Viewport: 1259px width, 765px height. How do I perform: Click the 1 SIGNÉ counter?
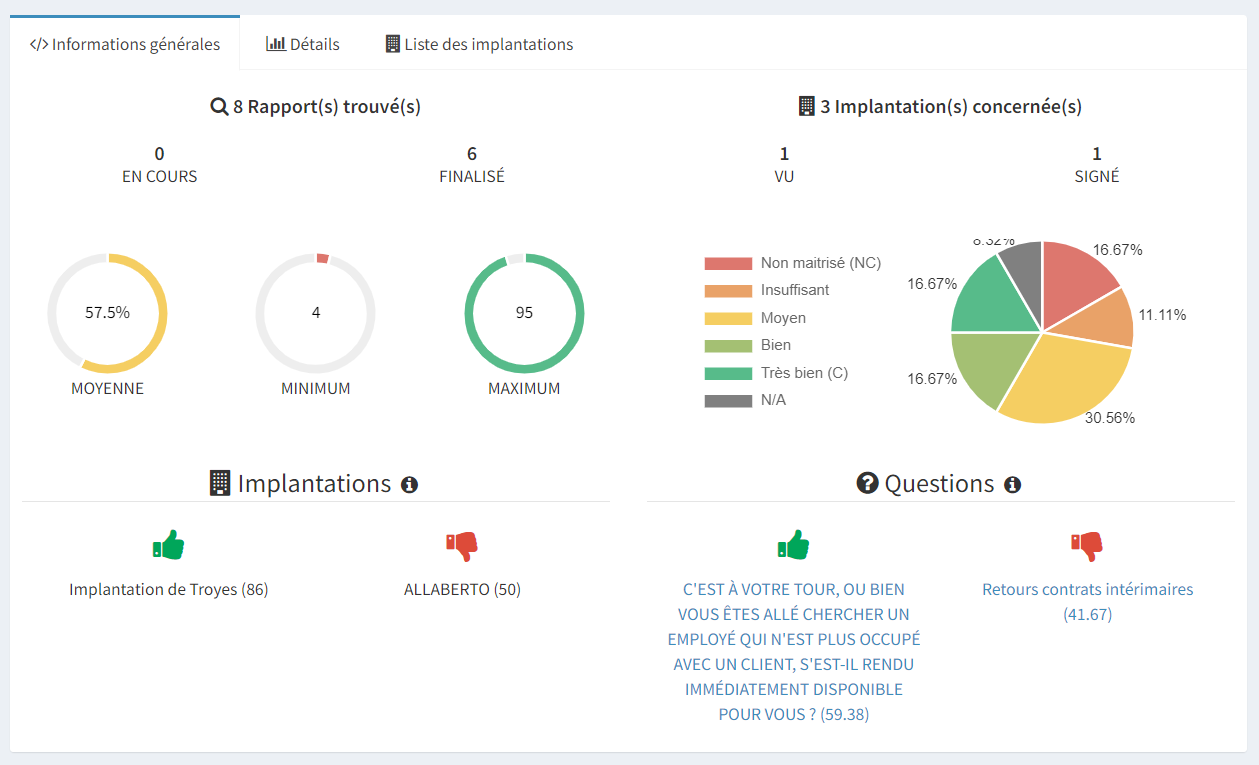click(1097, 165)
